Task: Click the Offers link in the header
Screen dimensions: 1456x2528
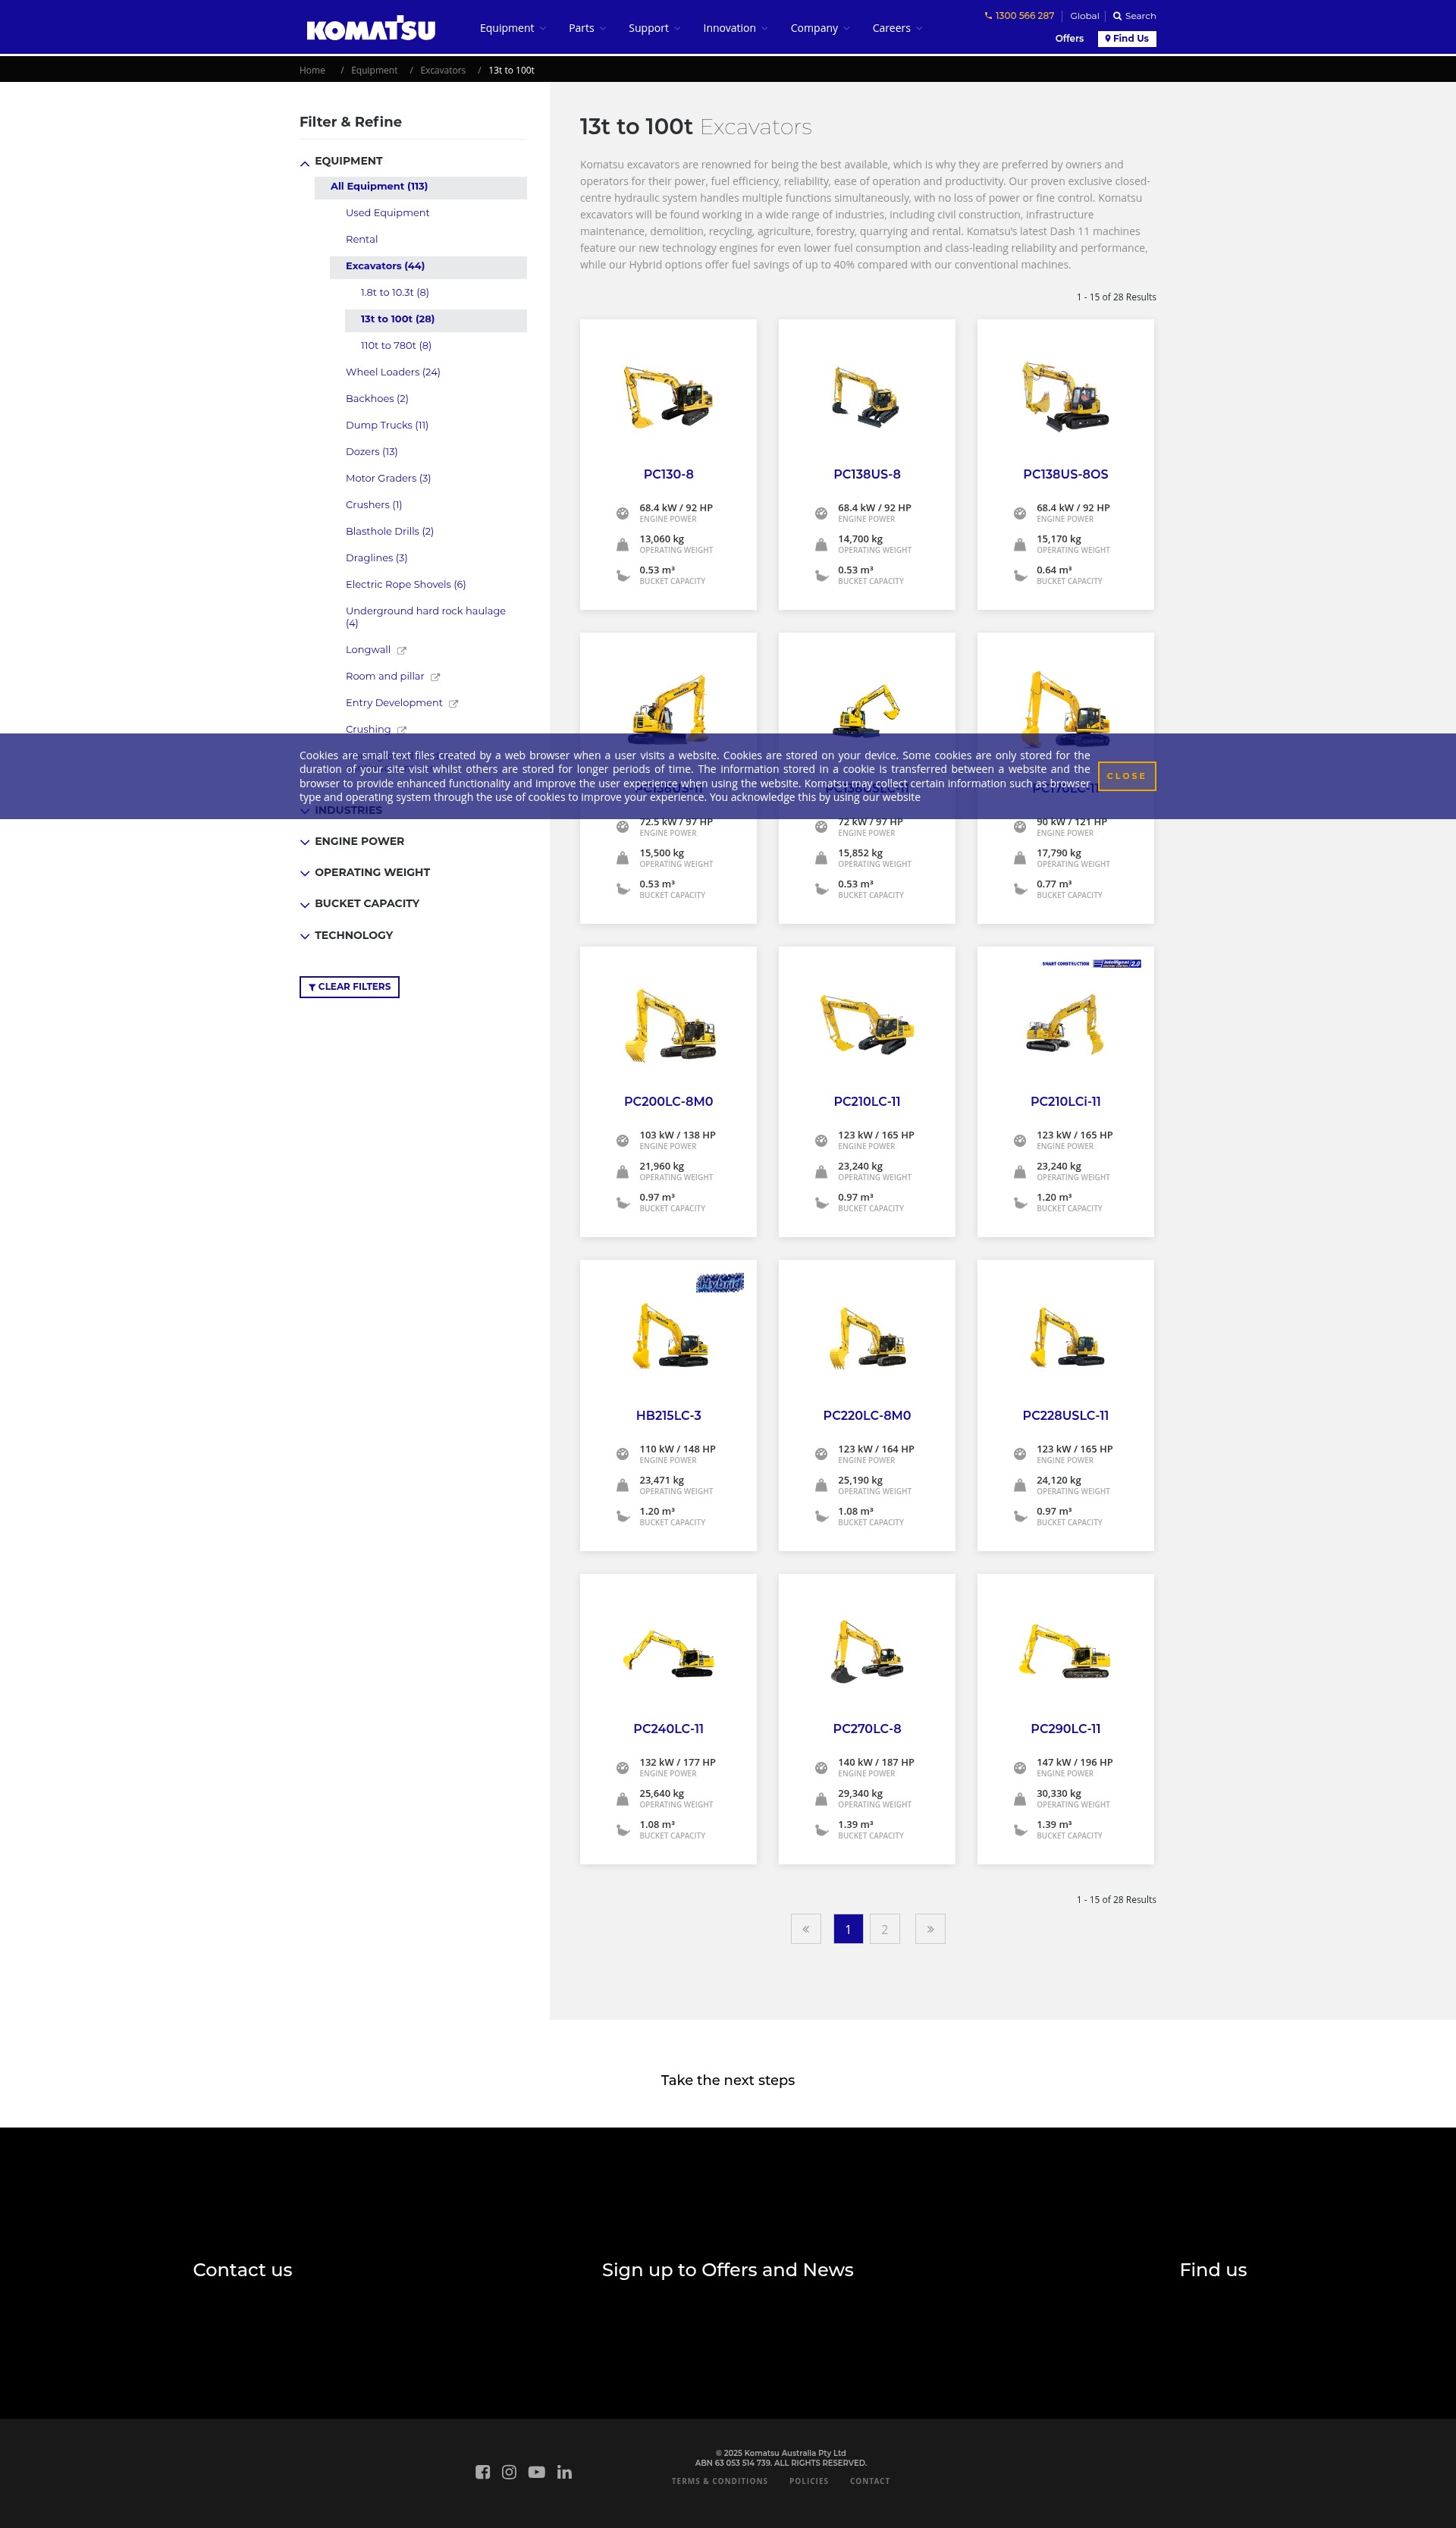Action: point(1069,38)
